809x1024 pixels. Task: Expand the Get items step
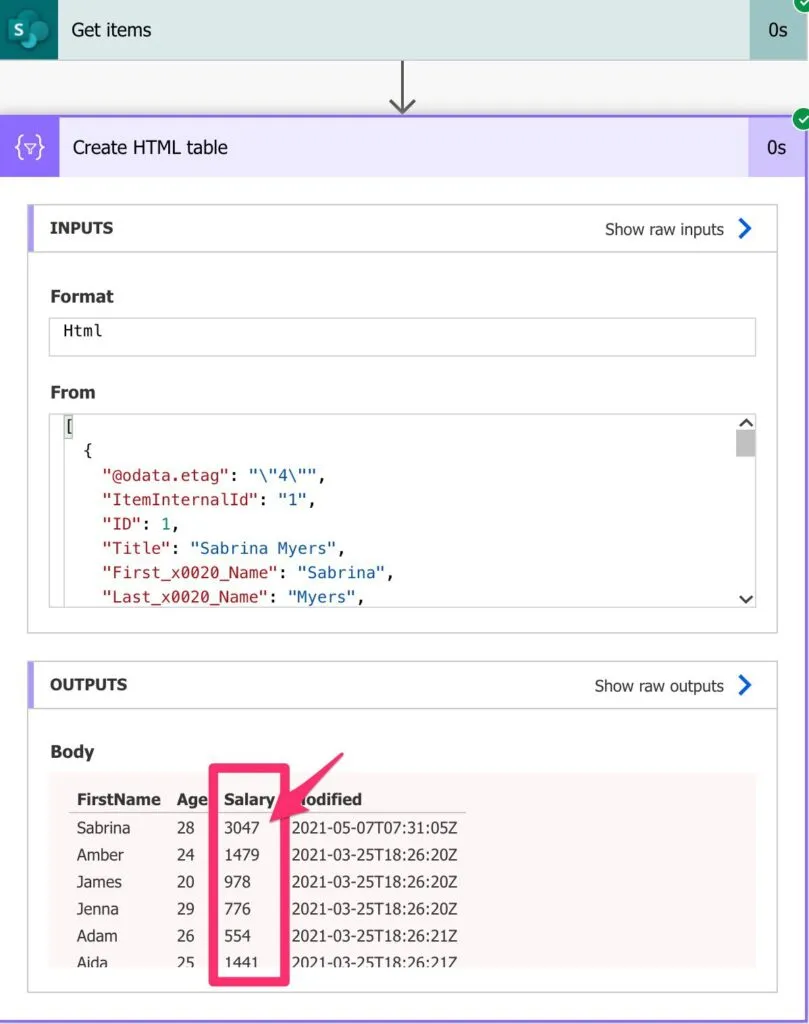(x=400, y=30)
